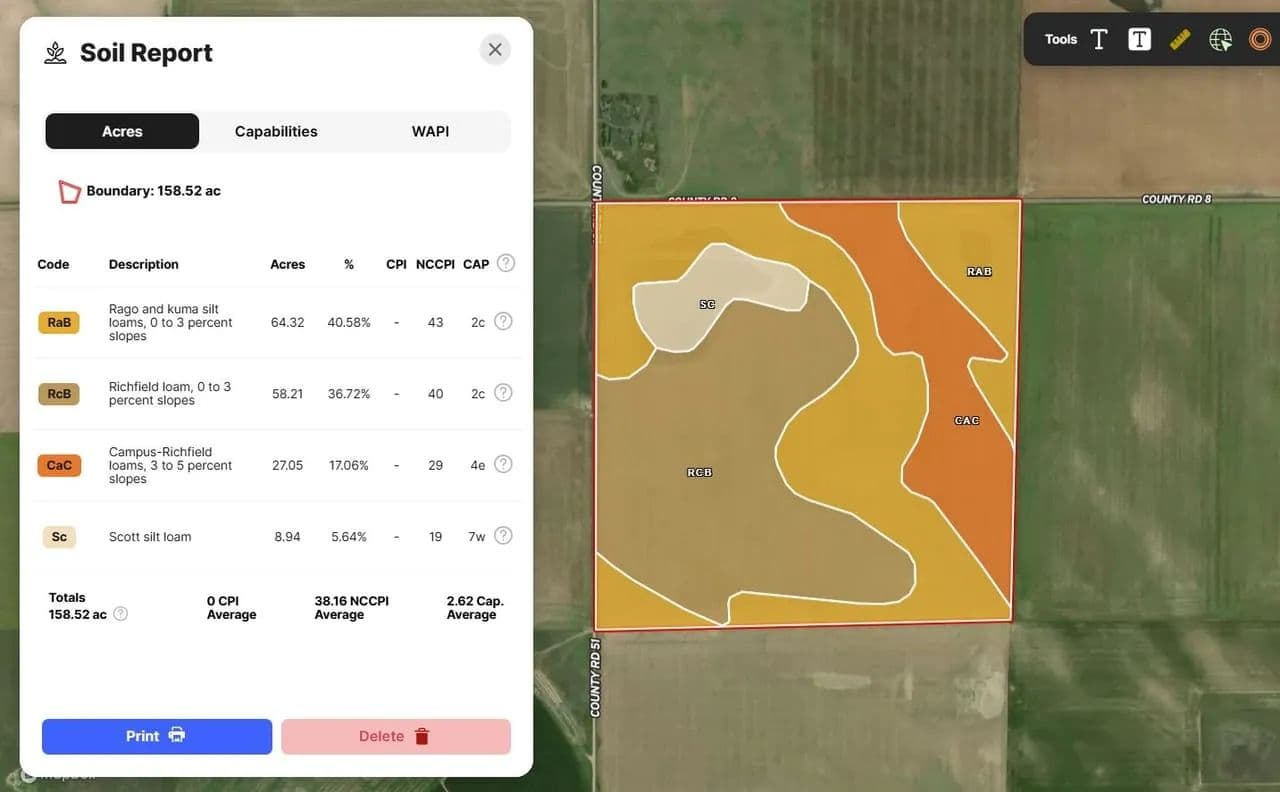The height and width of the screenshot is (792, 1280).
Task: Open the WAPI tab
Action: [430, 131]
